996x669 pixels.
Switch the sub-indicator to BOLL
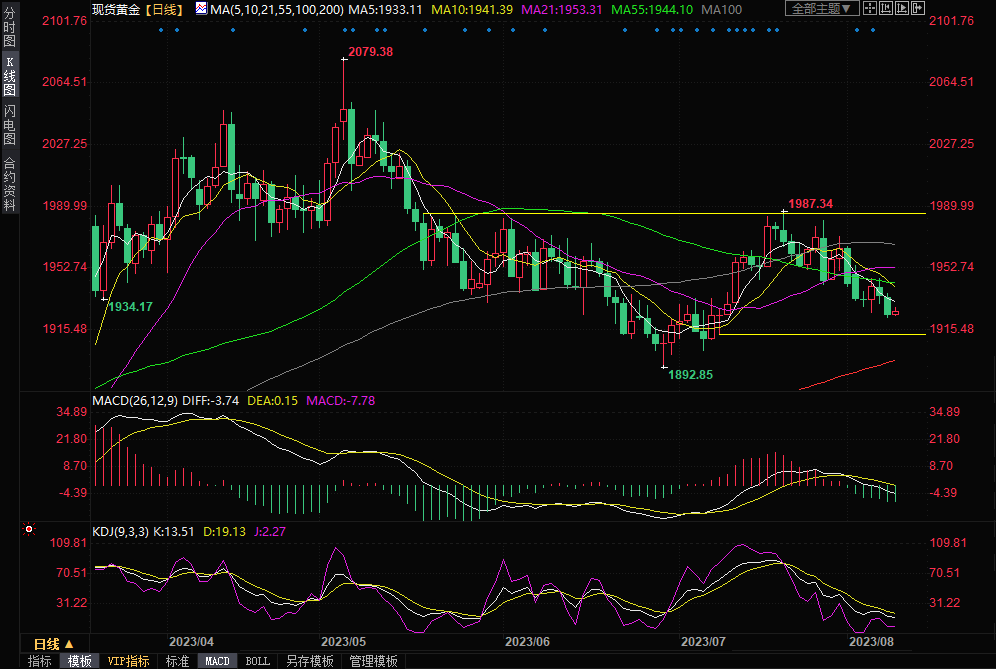(258, 661)
